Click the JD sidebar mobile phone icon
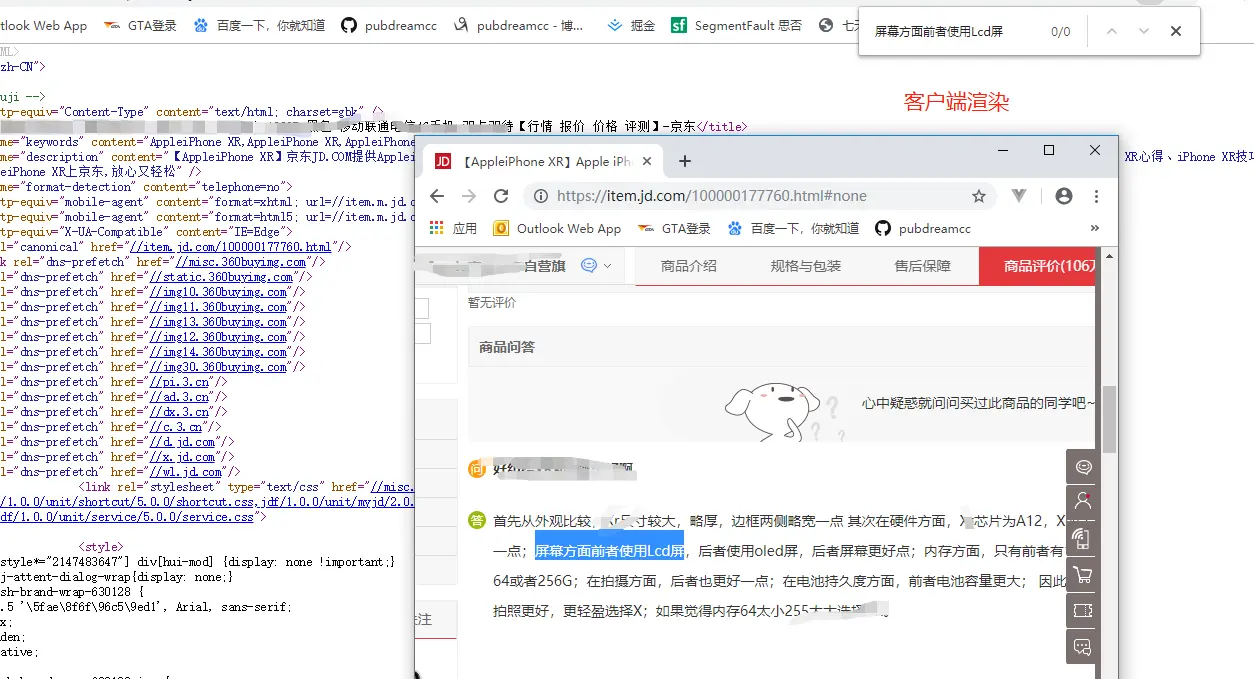Screen dimensions: 1254x679 [x=1082, y=538]
